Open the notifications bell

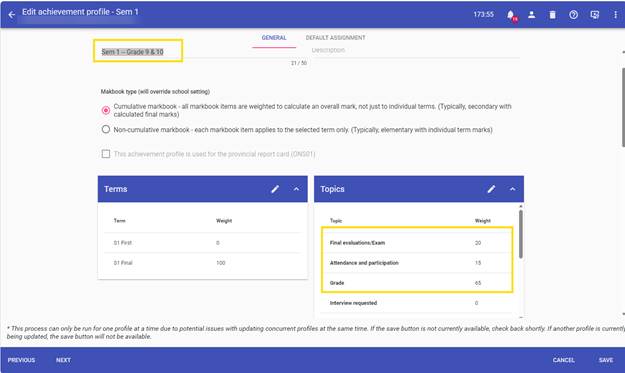click(511, 15)
